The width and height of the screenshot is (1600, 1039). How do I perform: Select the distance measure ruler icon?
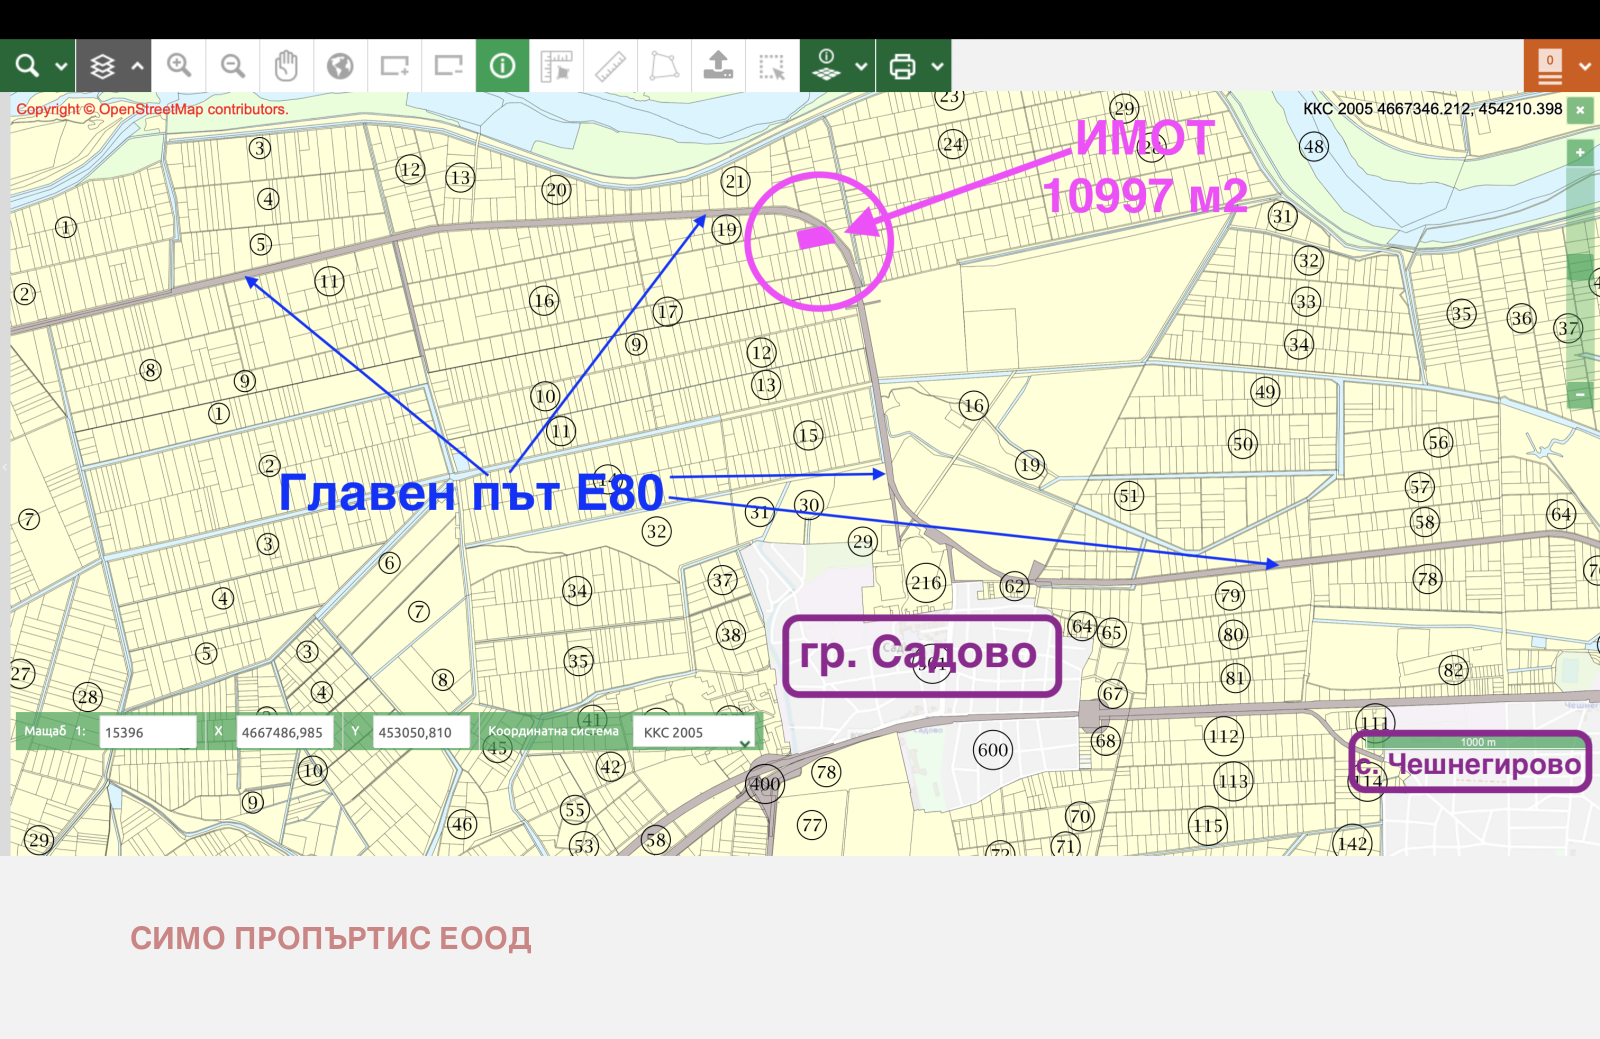tap(610, 65)
